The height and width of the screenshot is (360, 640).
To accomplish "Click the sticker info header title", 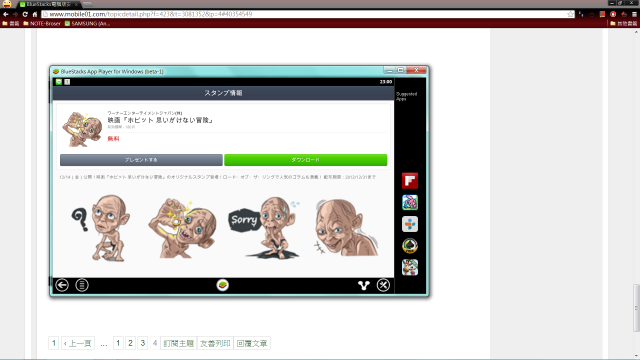I will [x=223, y=93].
